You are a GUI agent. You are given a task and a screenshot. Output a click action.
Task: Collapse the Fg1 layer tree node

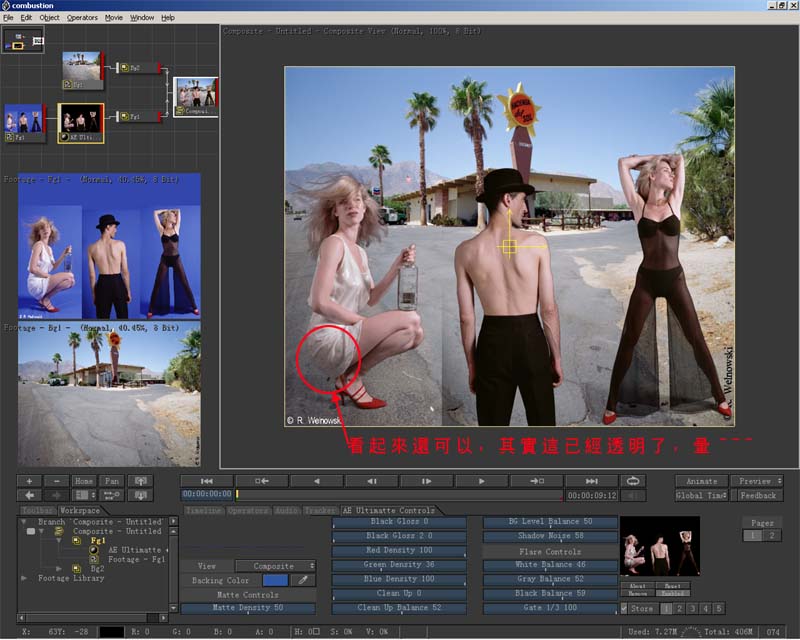coord(59,540)
